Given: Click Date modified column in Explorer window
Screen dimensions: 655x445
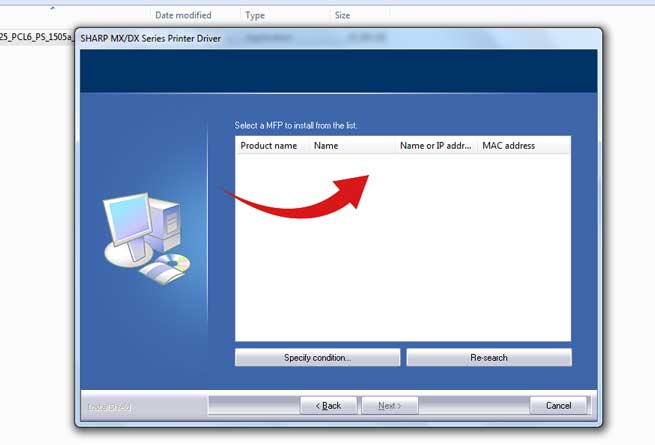Looking at the screenshot, I should point(183,15).
